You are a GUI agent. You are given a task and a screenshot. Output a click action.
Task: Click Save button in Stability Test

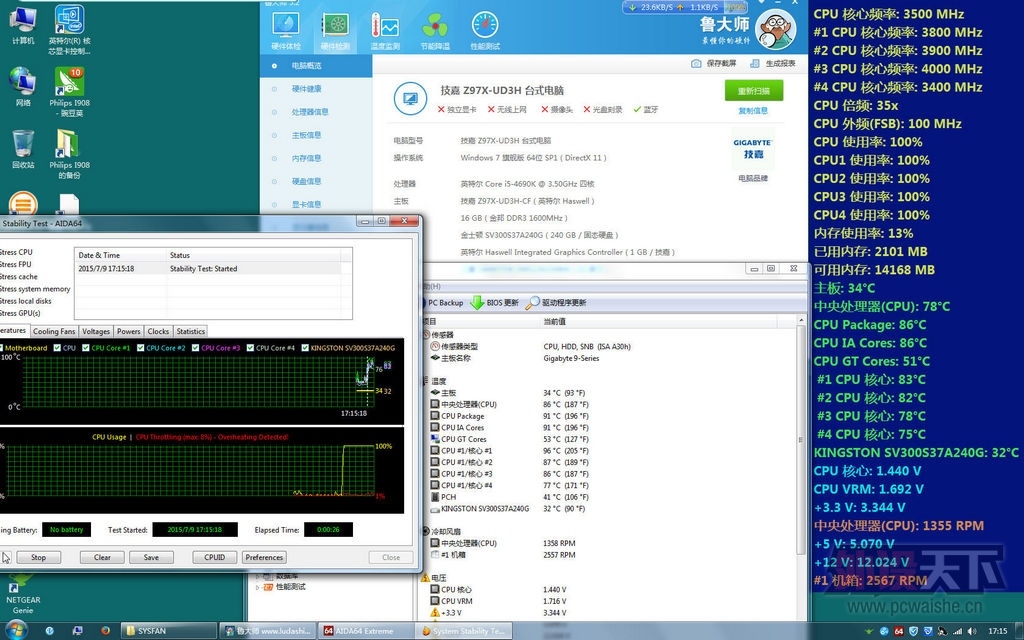pos(152,558)
